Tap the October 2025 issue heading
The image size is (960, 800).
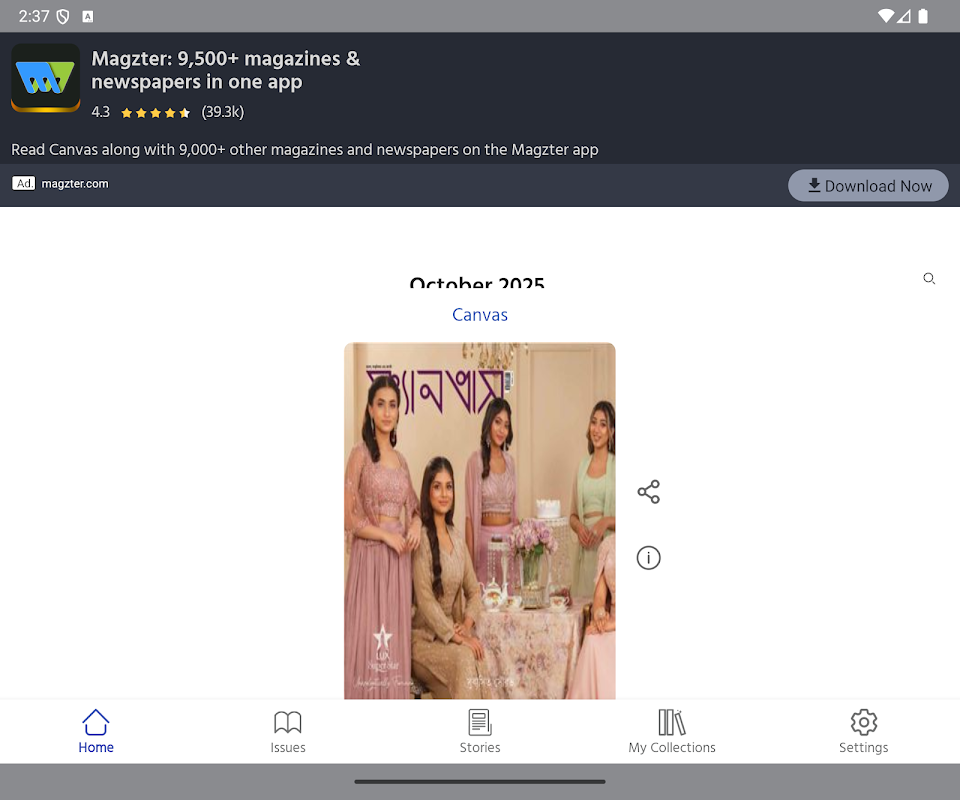click(x=477, y=284)
